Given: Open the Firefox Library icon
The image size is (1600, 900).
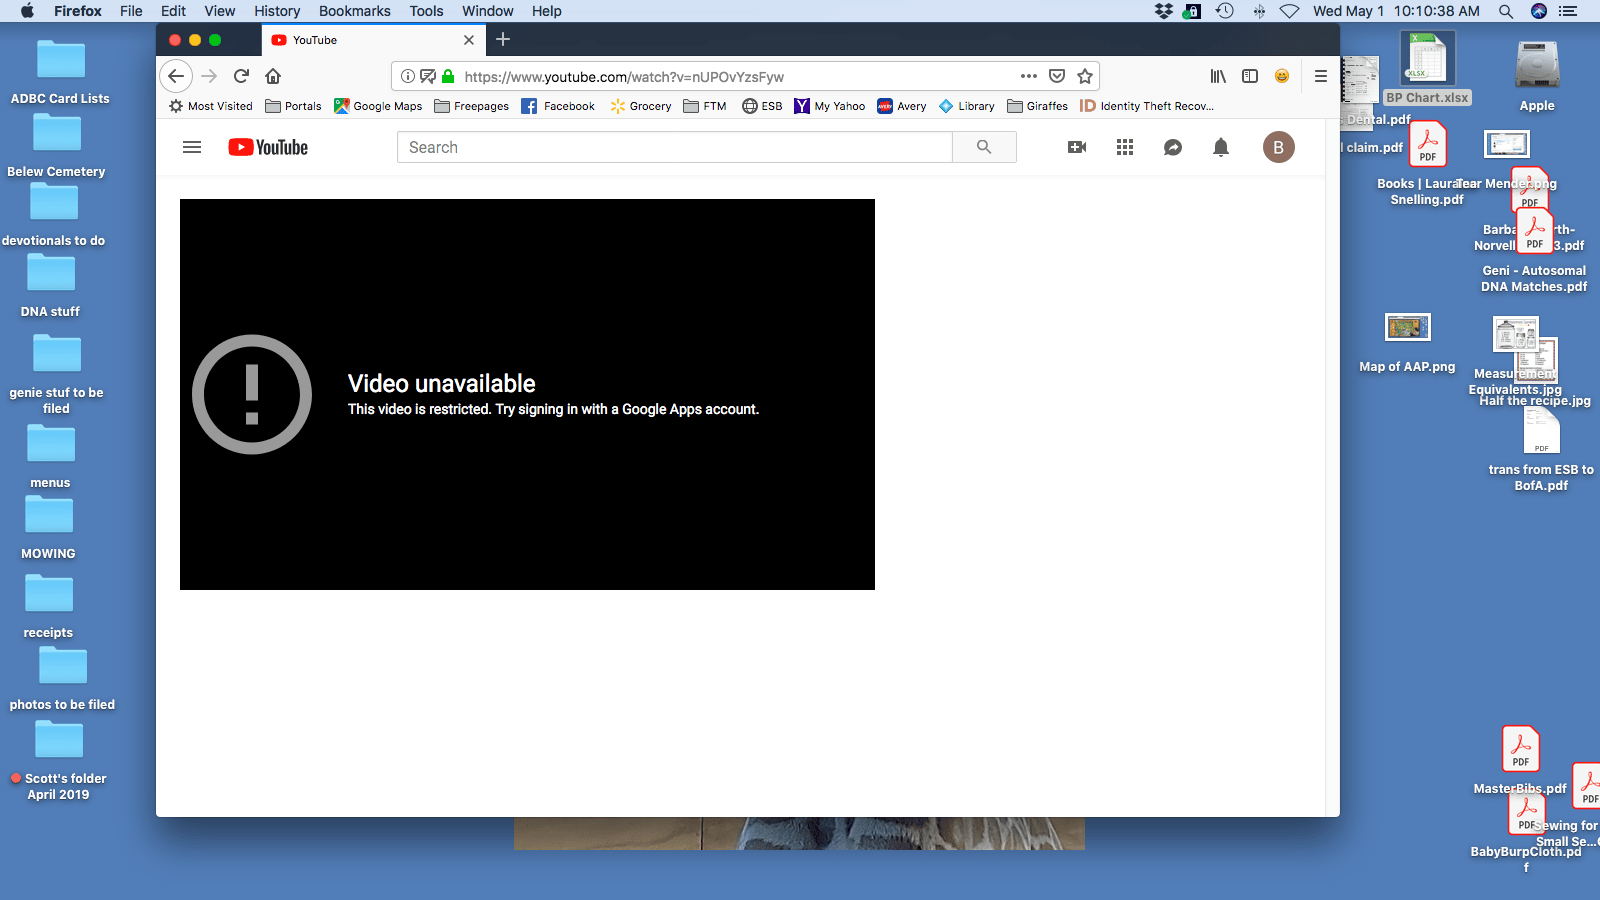Looking at the screenshot, I should click(x=1218, y=76).
